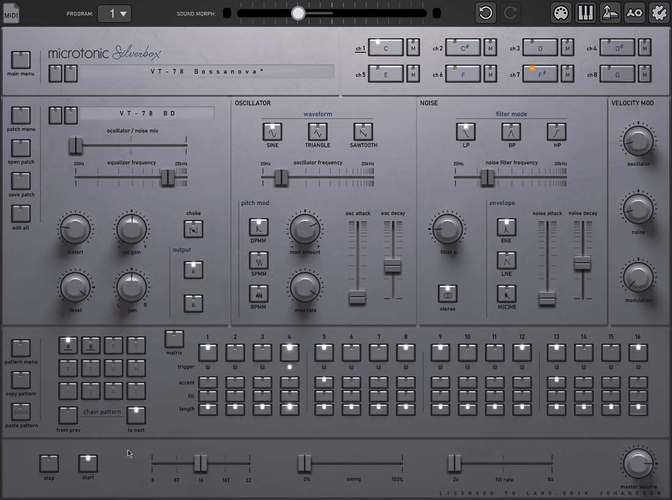Mute channel 6 with its M button
The width and height of the screenshot is (672, 500).
[x=490, y=74]
